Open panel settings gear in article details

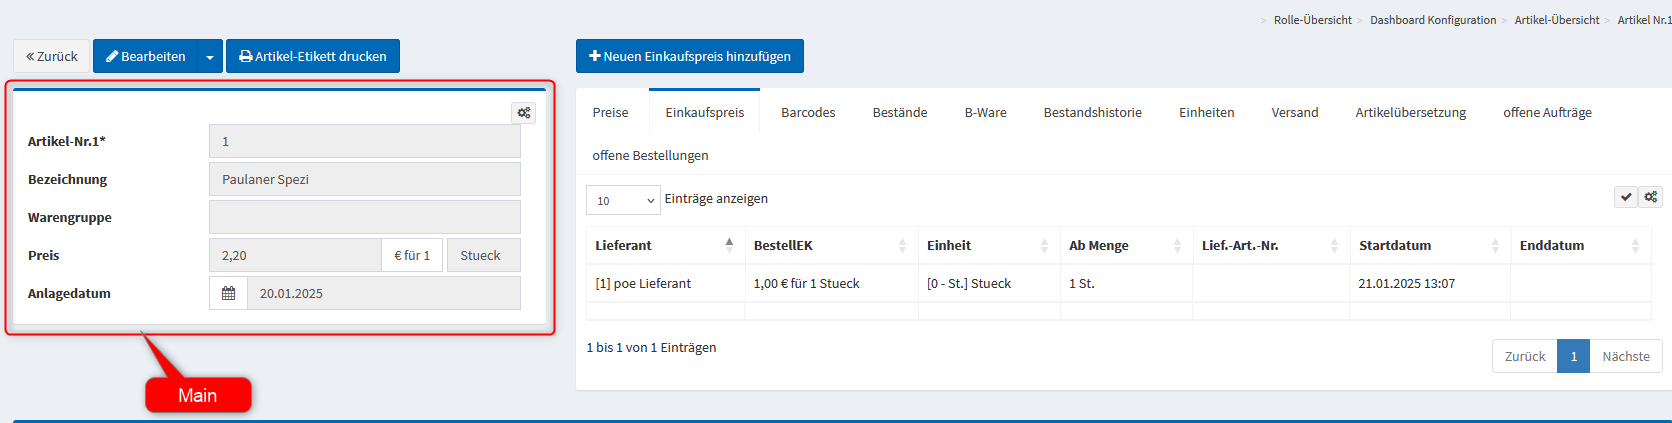click(523, 113)
